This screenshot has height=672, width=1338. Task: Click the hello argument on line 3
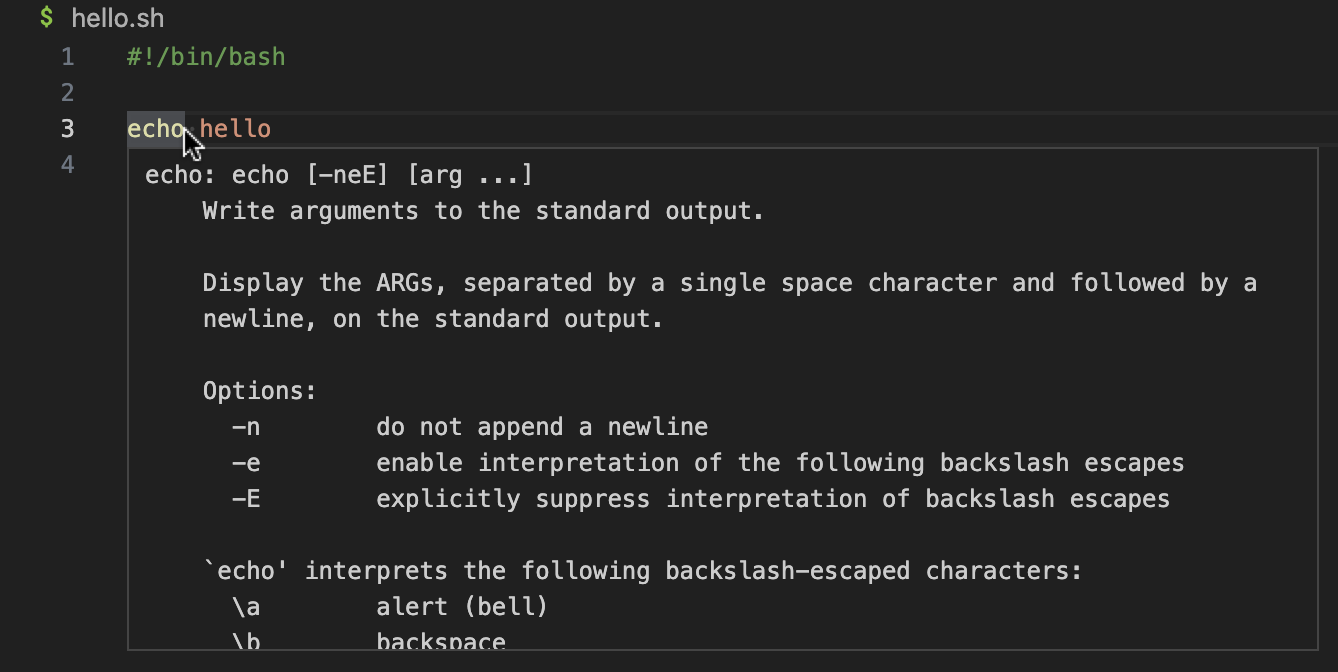pos(235,129)
